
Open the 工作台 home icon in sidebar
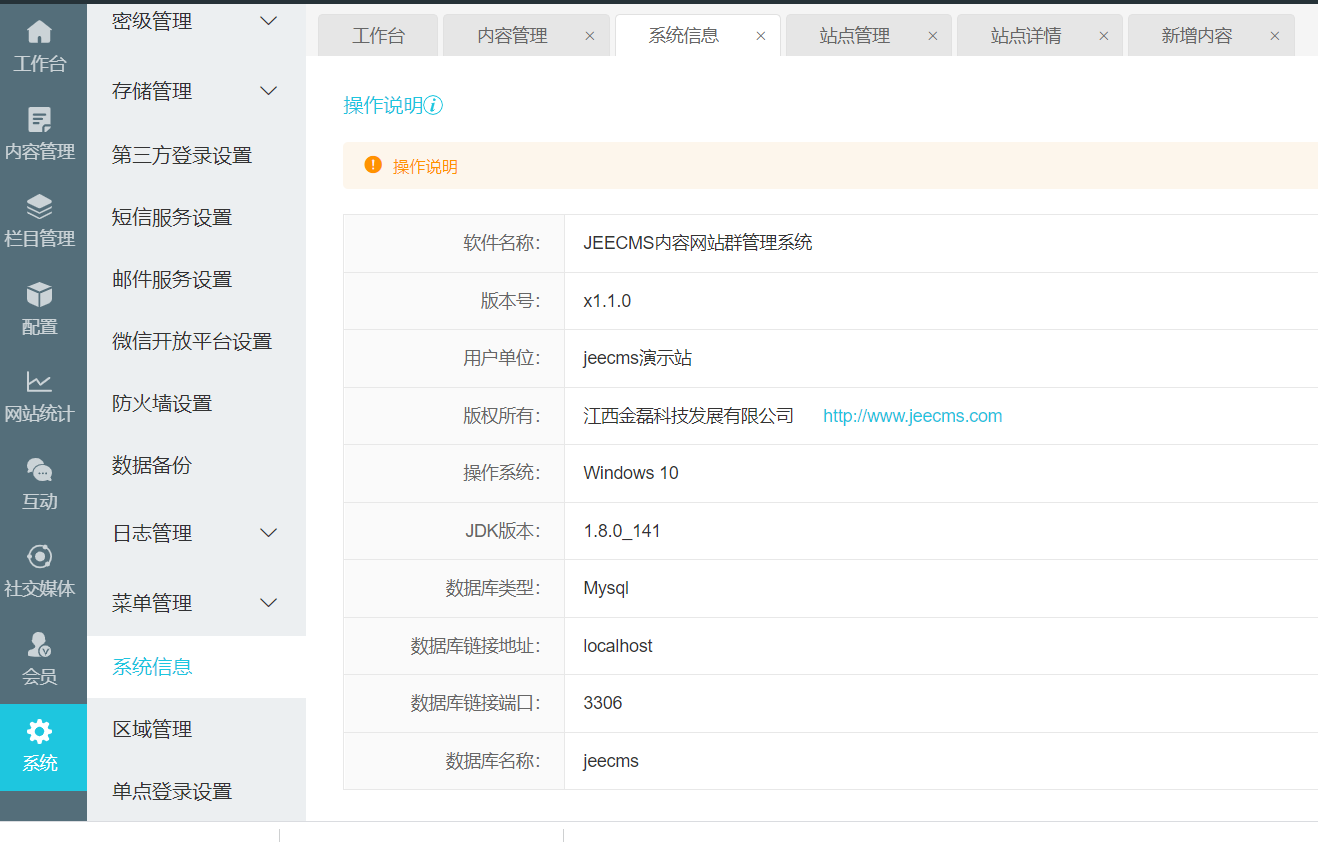click(39, 33)
